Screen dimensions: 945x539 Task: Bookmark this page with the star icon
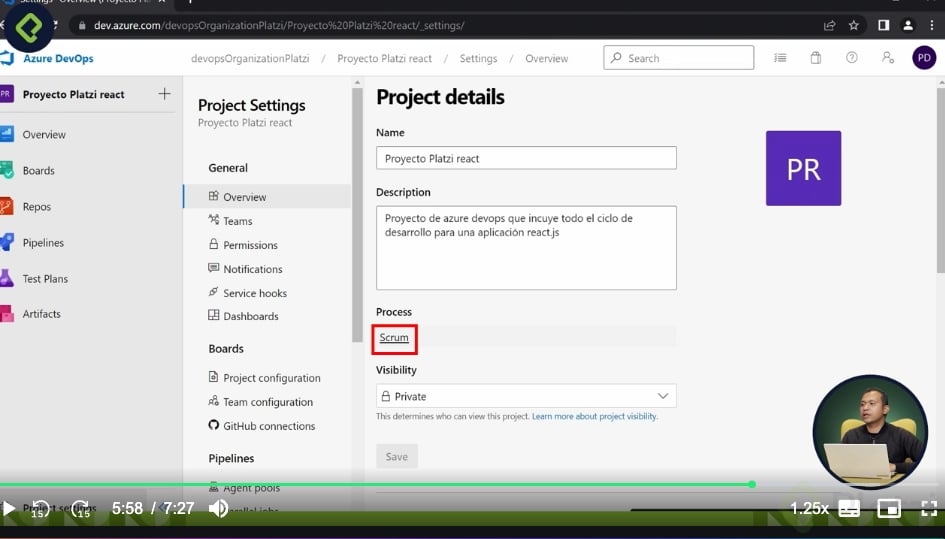pos(853,25)
